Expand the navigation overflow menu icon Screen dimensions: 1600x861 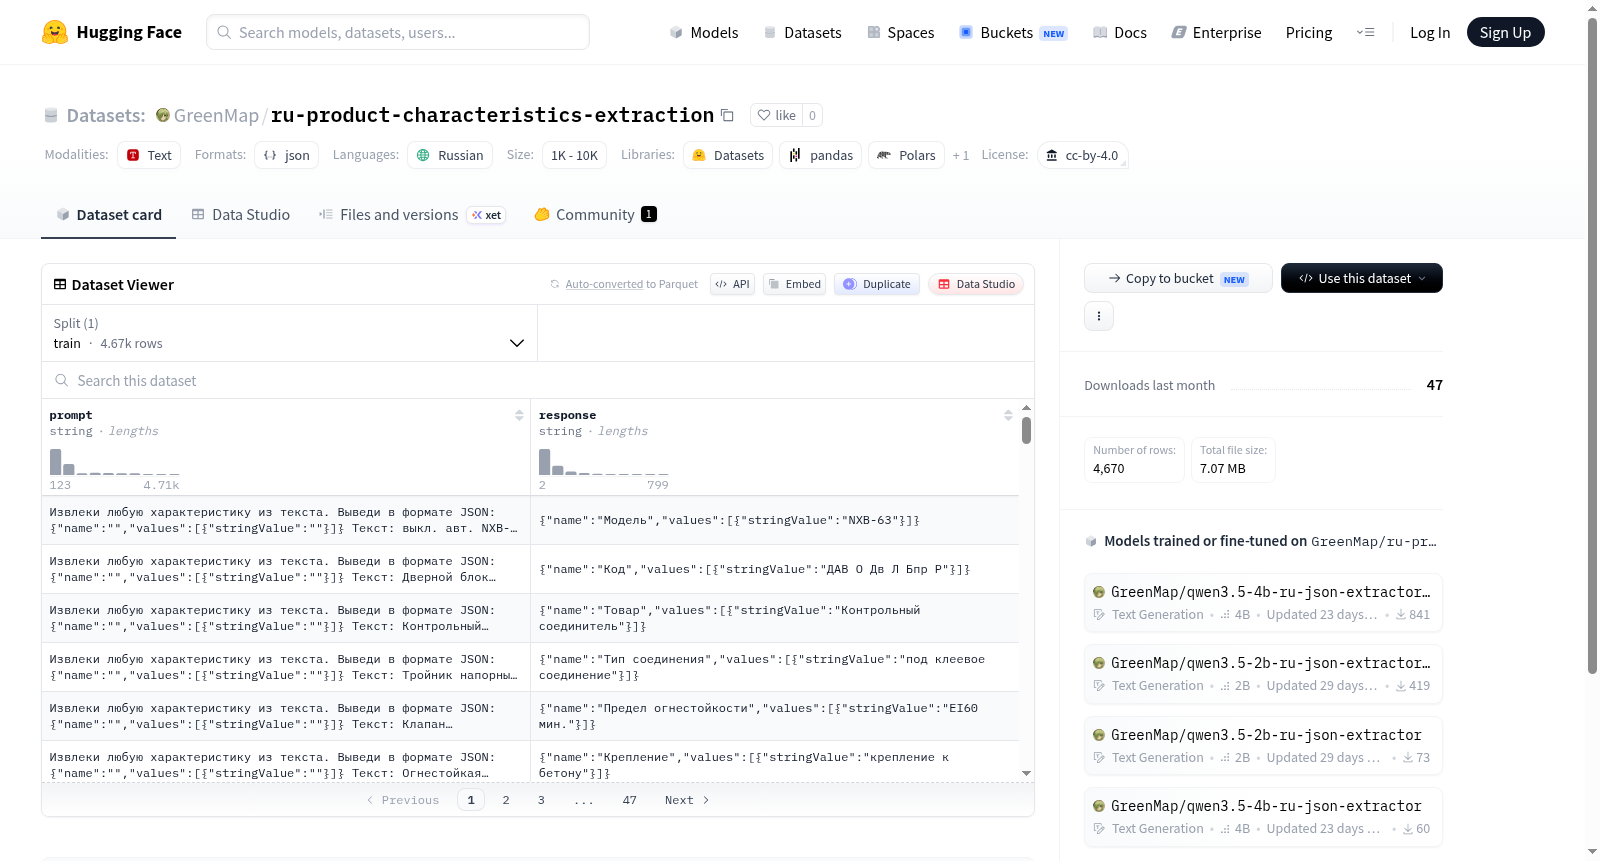coord(1365,32)
